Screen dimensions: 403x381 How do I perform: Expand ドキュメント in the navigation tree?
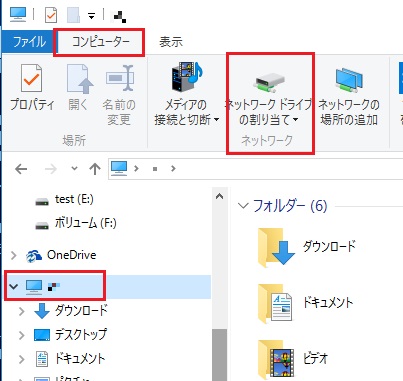pyautogui.click(x=22, y=359)
